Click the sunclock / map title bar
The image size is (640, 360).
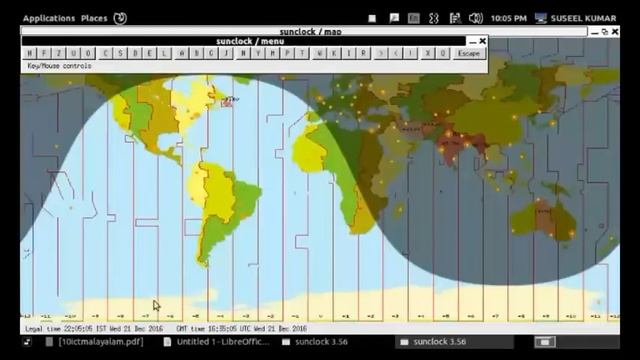pos(304,31)
